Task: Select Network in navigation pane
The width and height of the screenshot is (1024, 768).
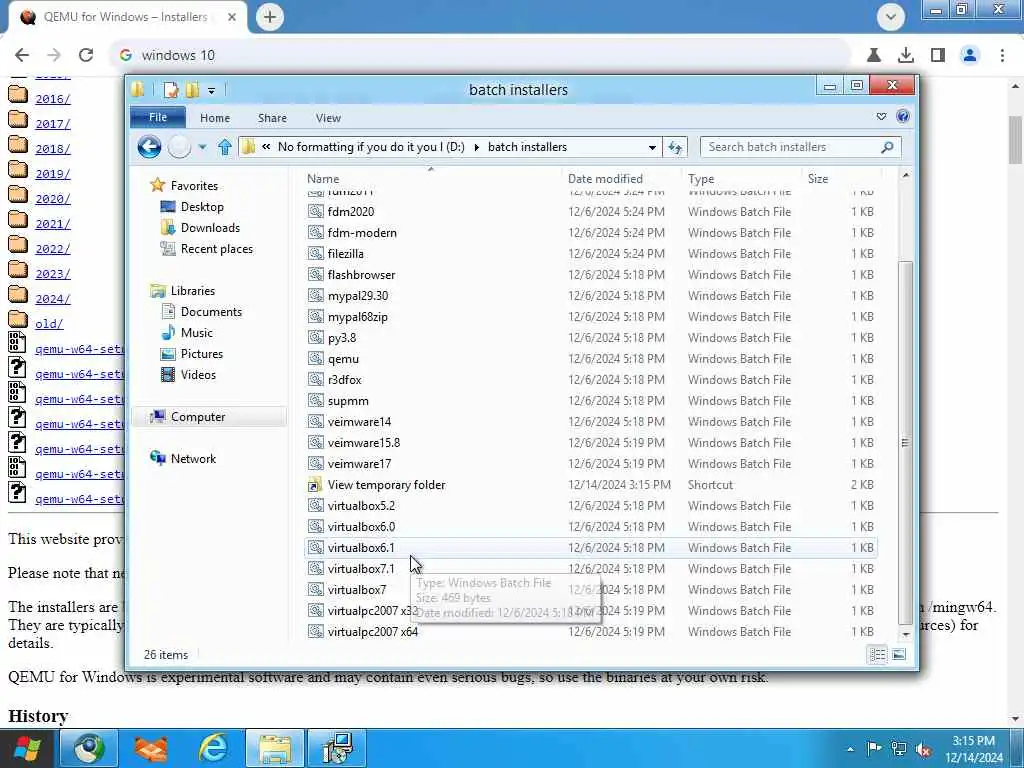Action: tap(193, 459)
